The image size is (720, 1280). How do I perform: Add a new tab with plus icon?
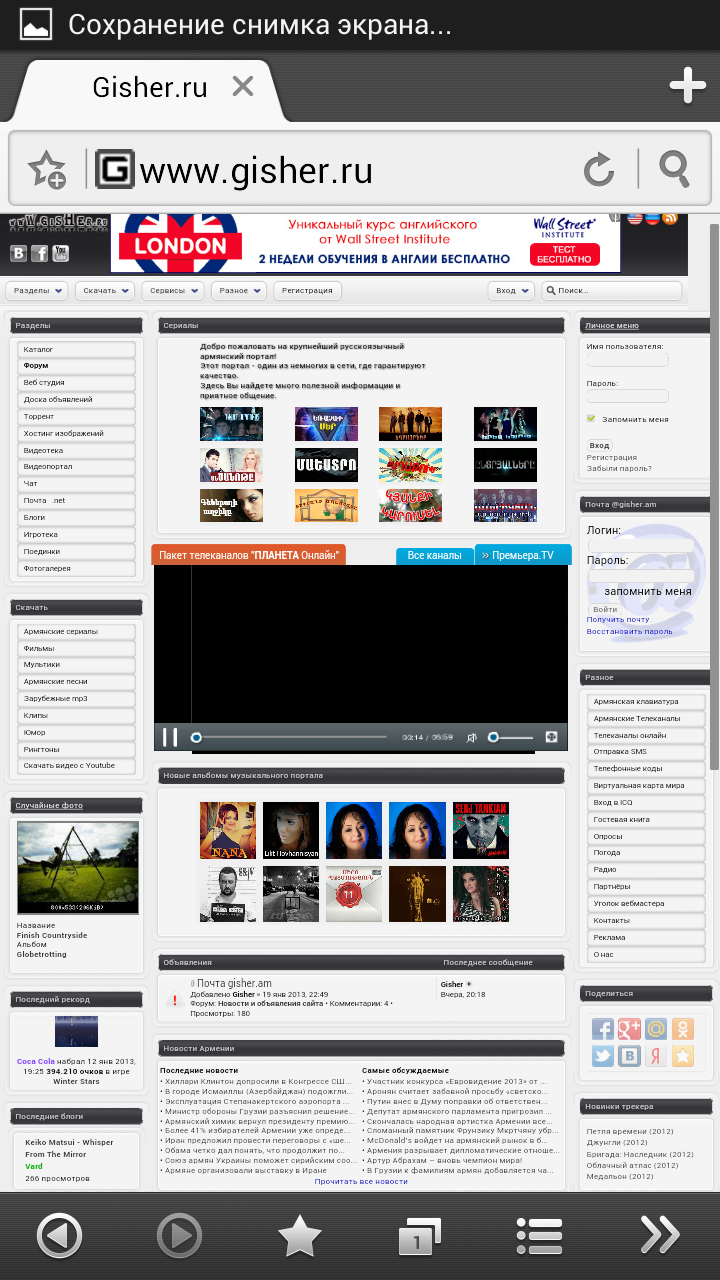[688, 86]
